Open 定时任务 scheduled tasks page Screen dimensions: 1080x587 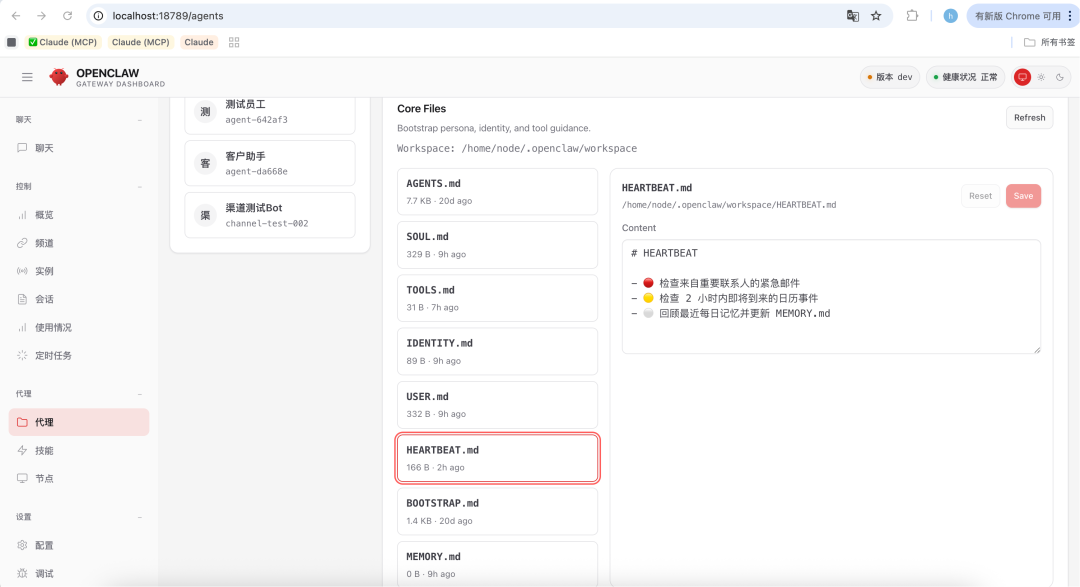click(x=79, y=356)
